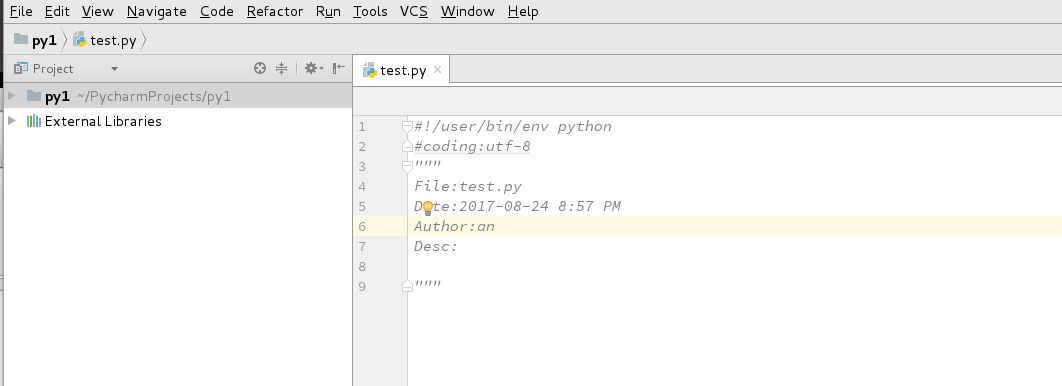The width and height of the screenshot is (1062, 386).
Task: Expand the py1 project tree node
Action: click(12, 96)
